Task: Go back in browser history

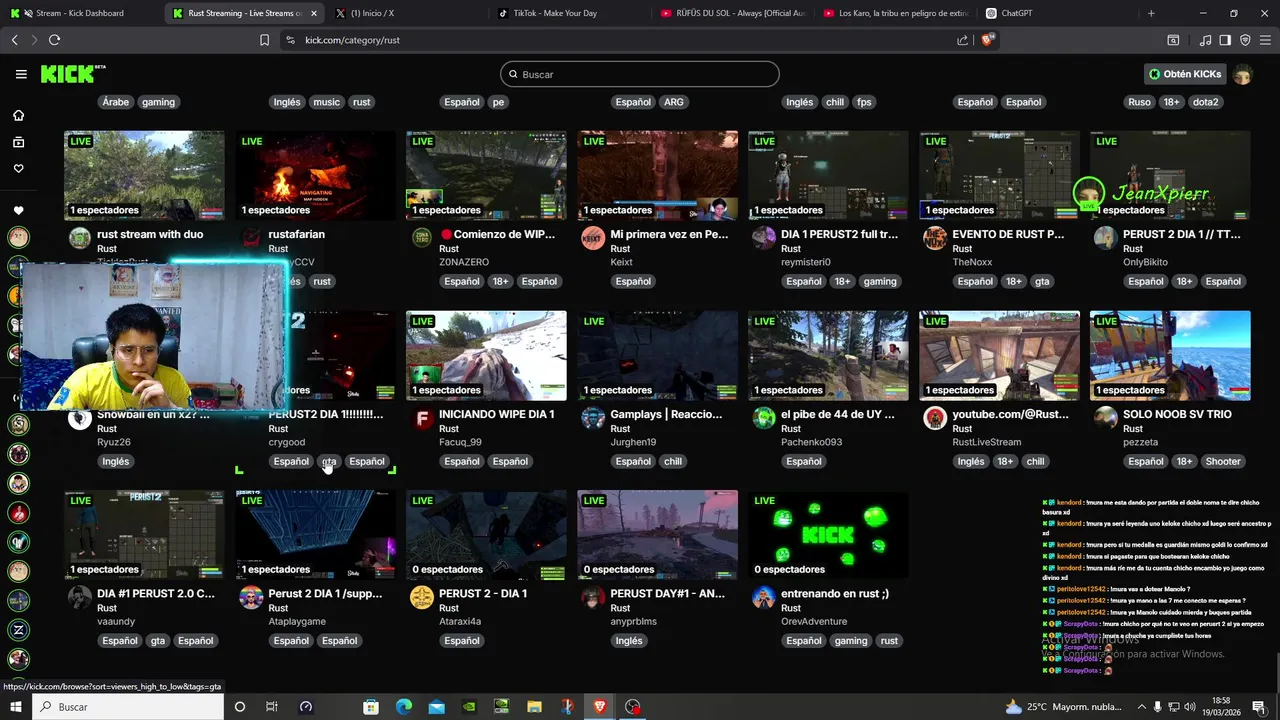Action: click(14, 40)
